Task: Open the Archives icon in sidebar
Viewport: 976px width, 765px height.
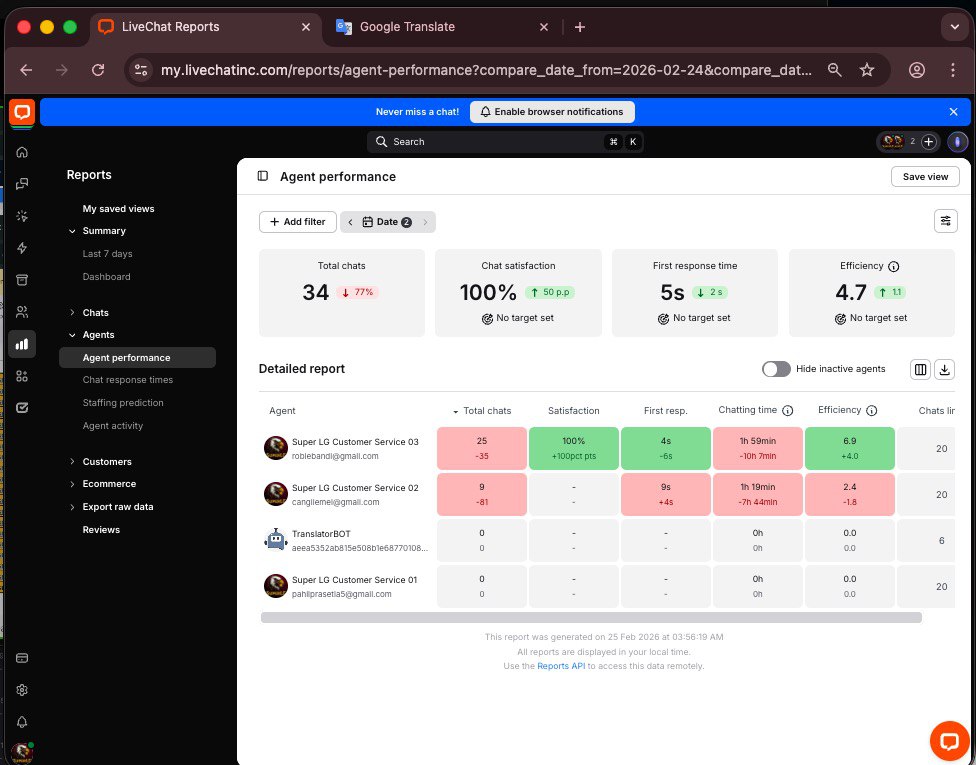Action: coord(22,280)
